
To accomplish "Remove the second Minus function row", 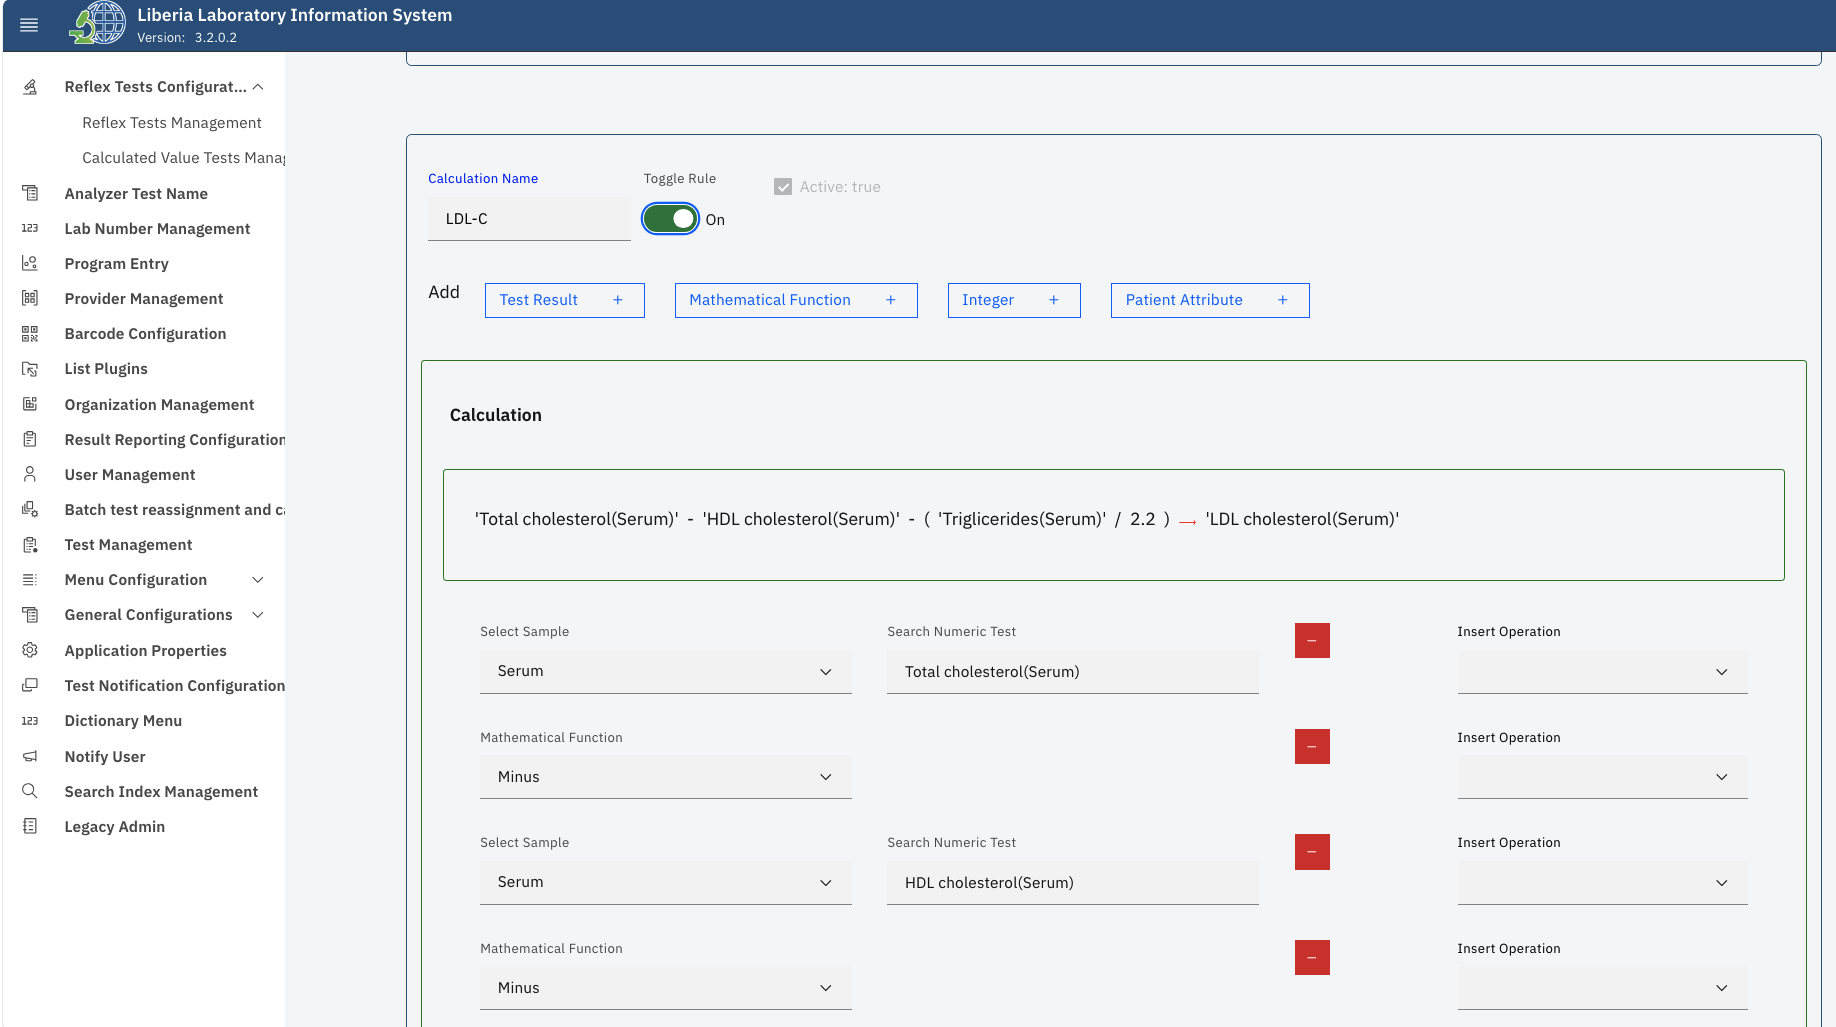I will tap(1312, 957).
